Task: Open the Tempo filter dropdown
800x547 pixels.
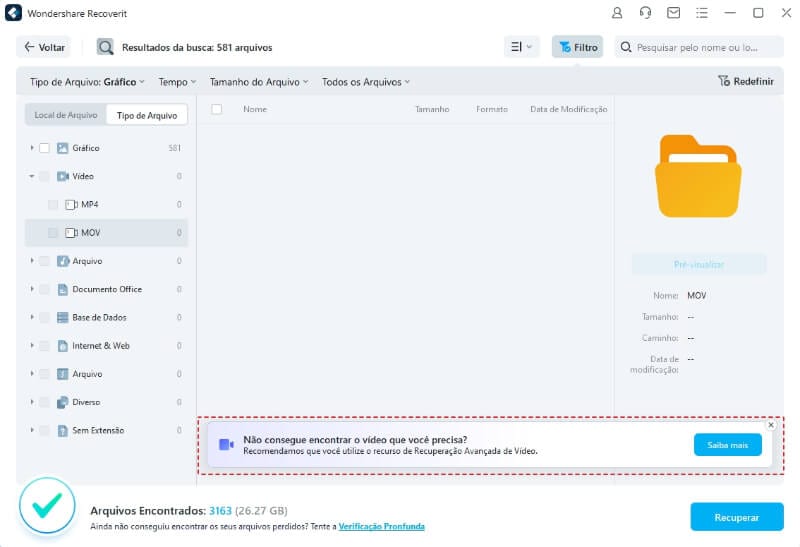Action: click(x=177, y=82)
